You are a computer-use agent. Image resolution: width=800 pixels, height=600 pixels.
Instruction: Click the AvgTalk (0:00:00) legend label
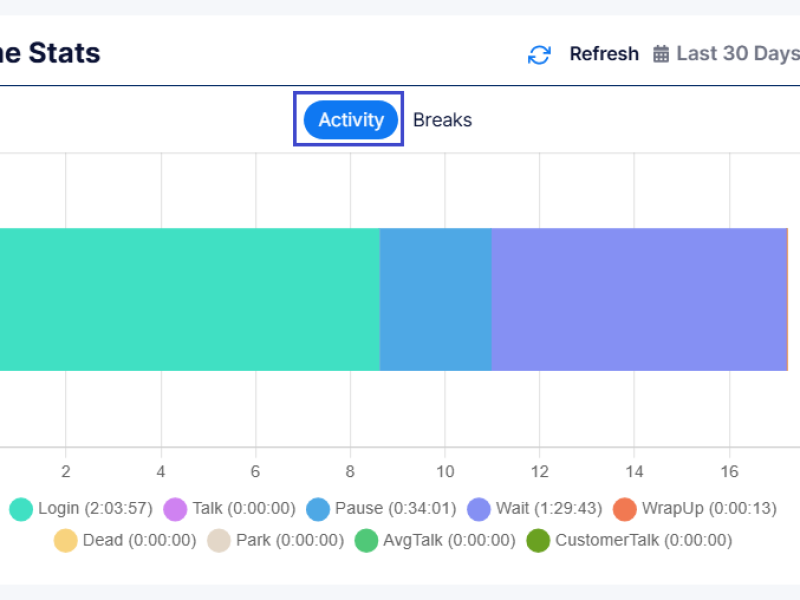(449, 540)
